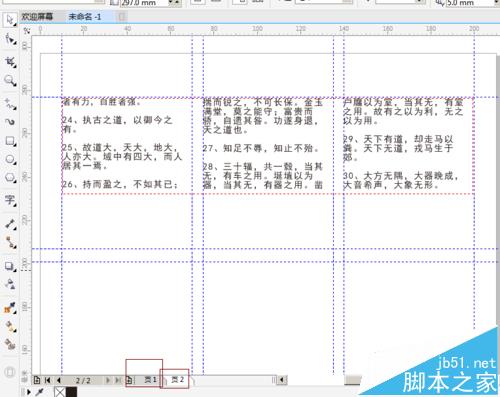
Task: Select the Shape tool
Action: (10, 40)
